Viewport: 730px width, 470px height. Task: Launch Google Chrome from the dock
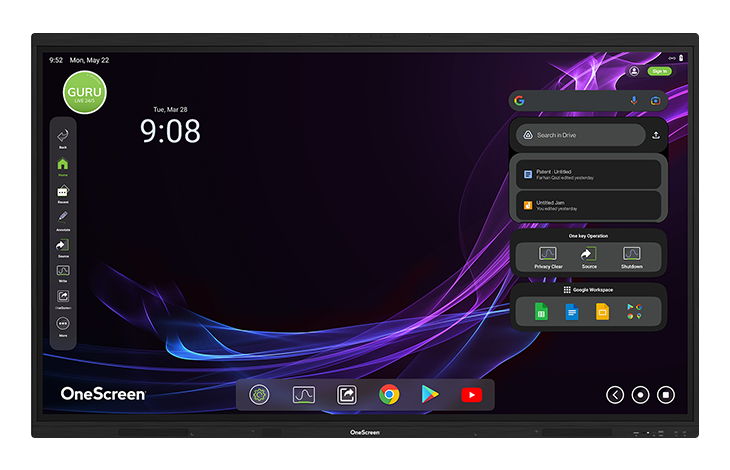[389, 395]
